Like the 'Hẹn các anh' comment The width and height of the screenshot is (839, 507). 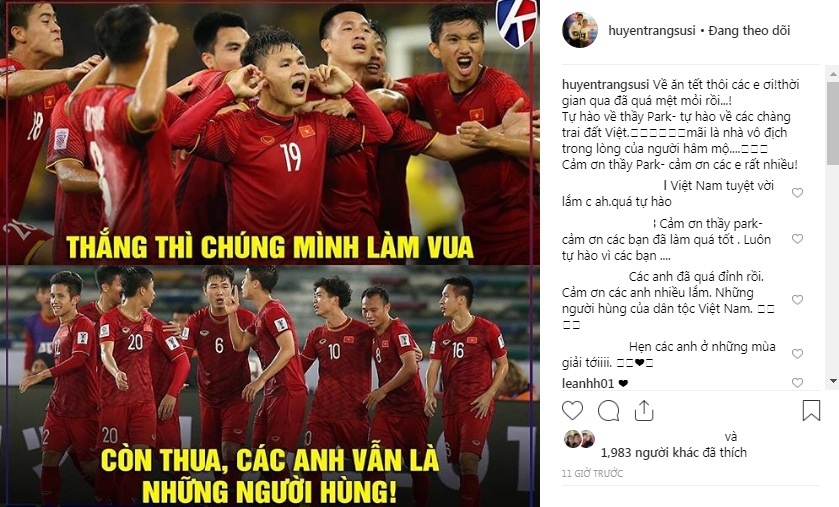click(797, 354)
